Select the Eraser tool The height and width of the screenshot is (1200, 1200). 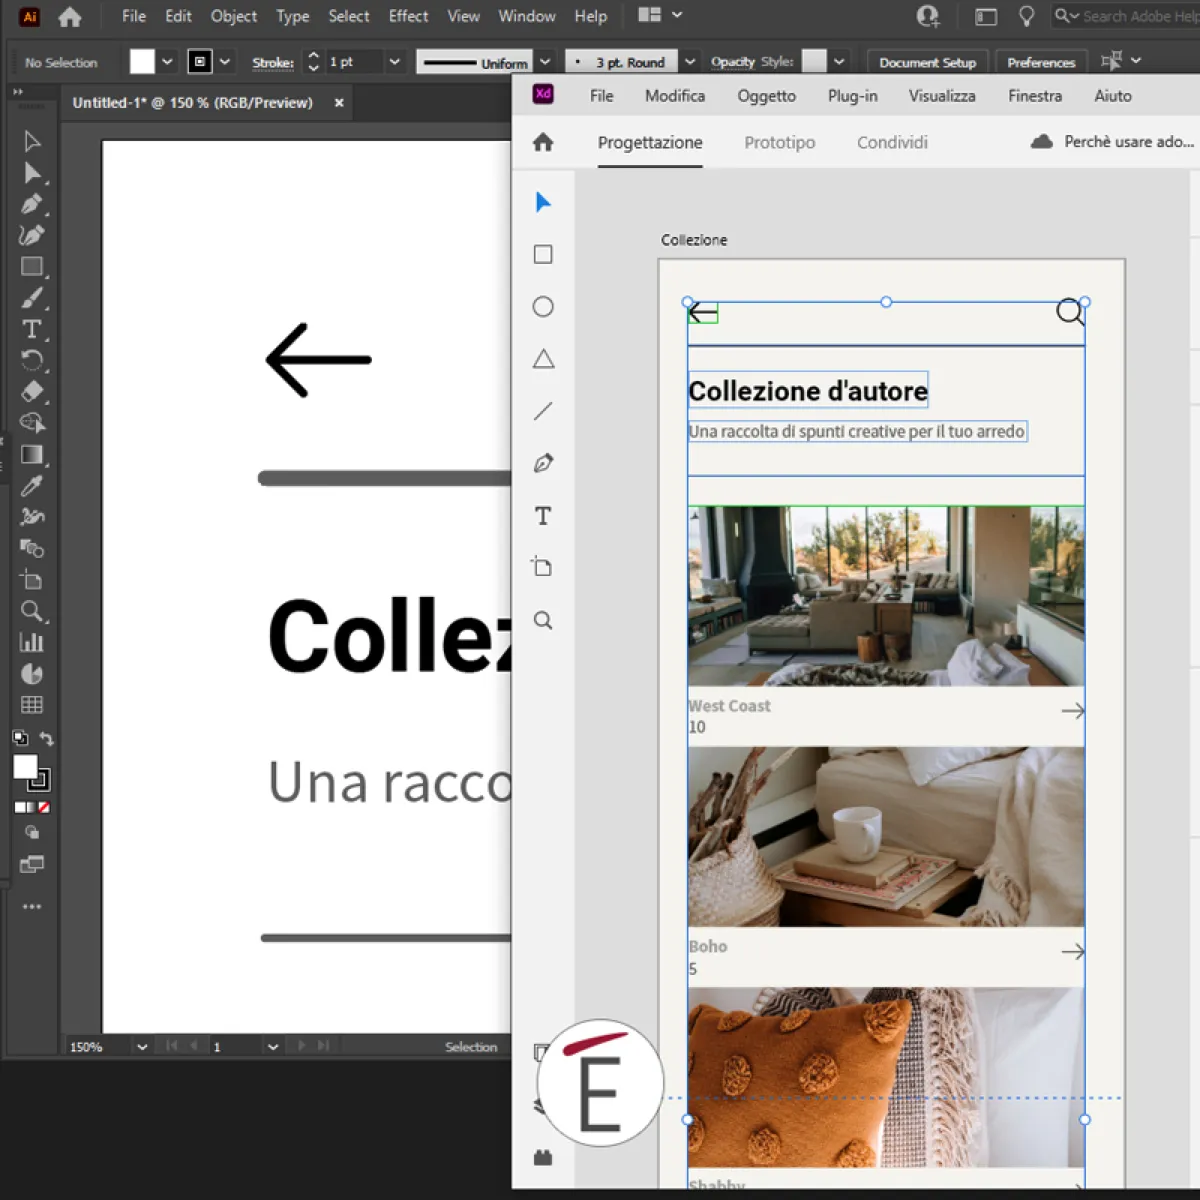pyautogui.click(x=31, y=392)
